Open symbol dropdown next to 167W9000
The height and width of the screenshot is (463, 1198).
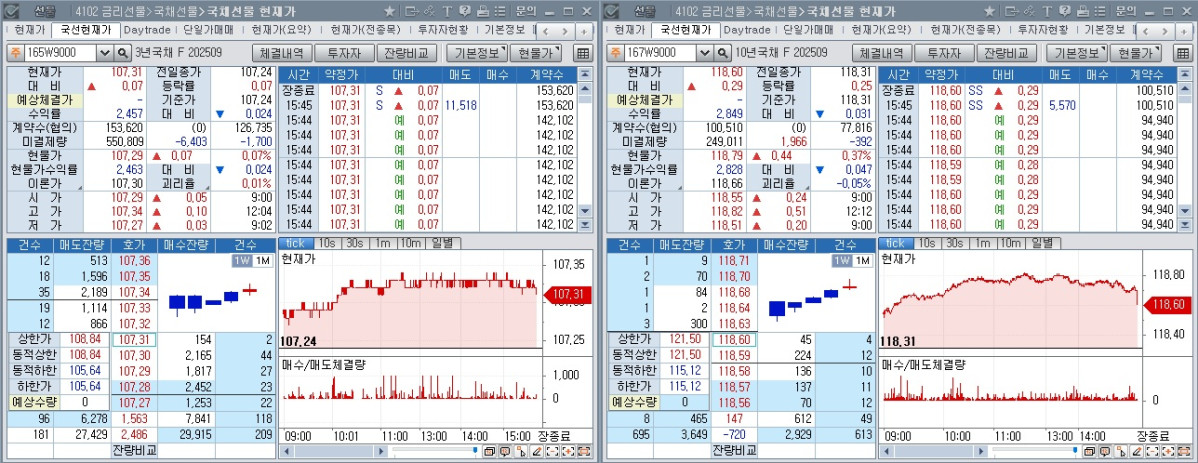(x=704, y=53)
